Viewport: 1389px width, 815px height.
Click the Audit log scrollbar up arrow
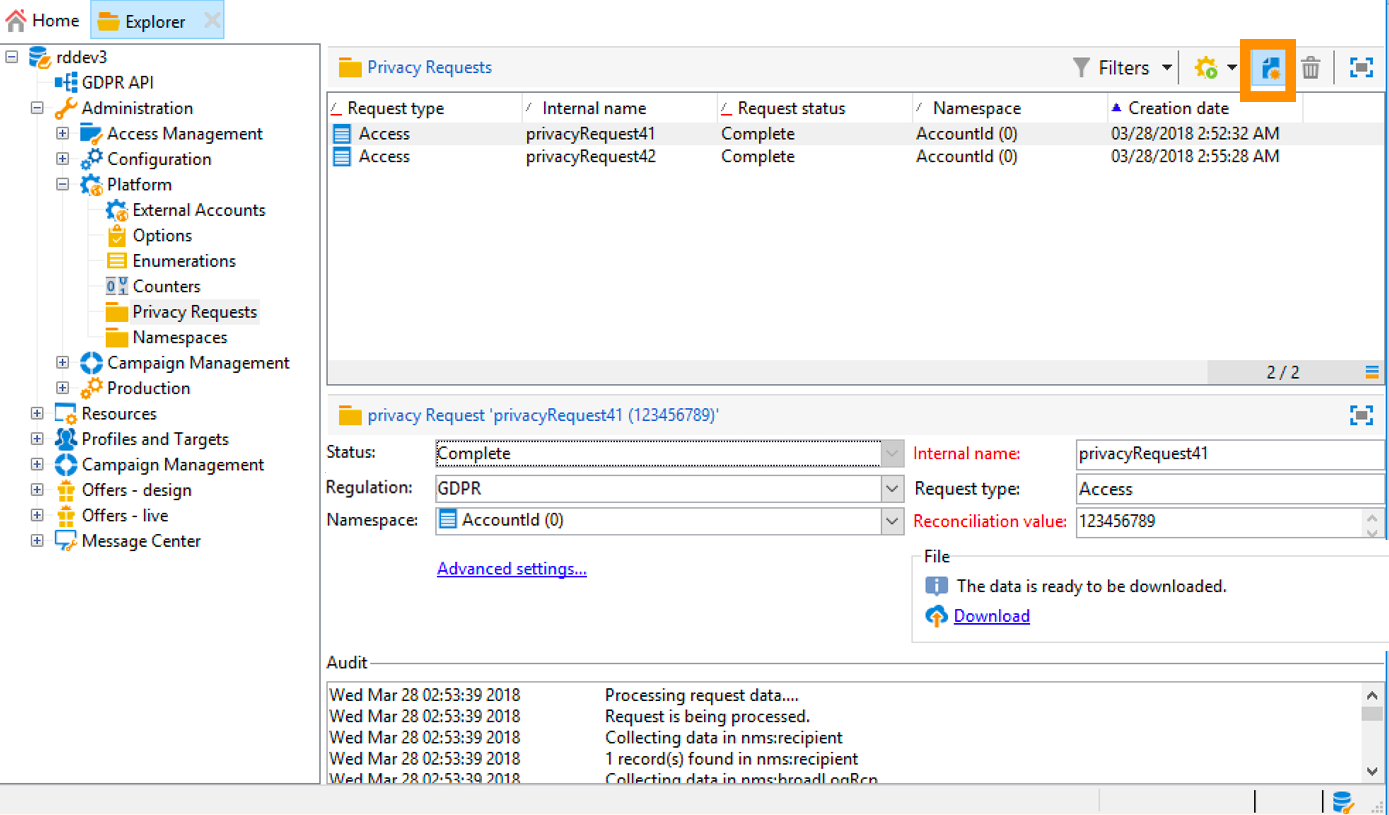(x=1373, y=694)
